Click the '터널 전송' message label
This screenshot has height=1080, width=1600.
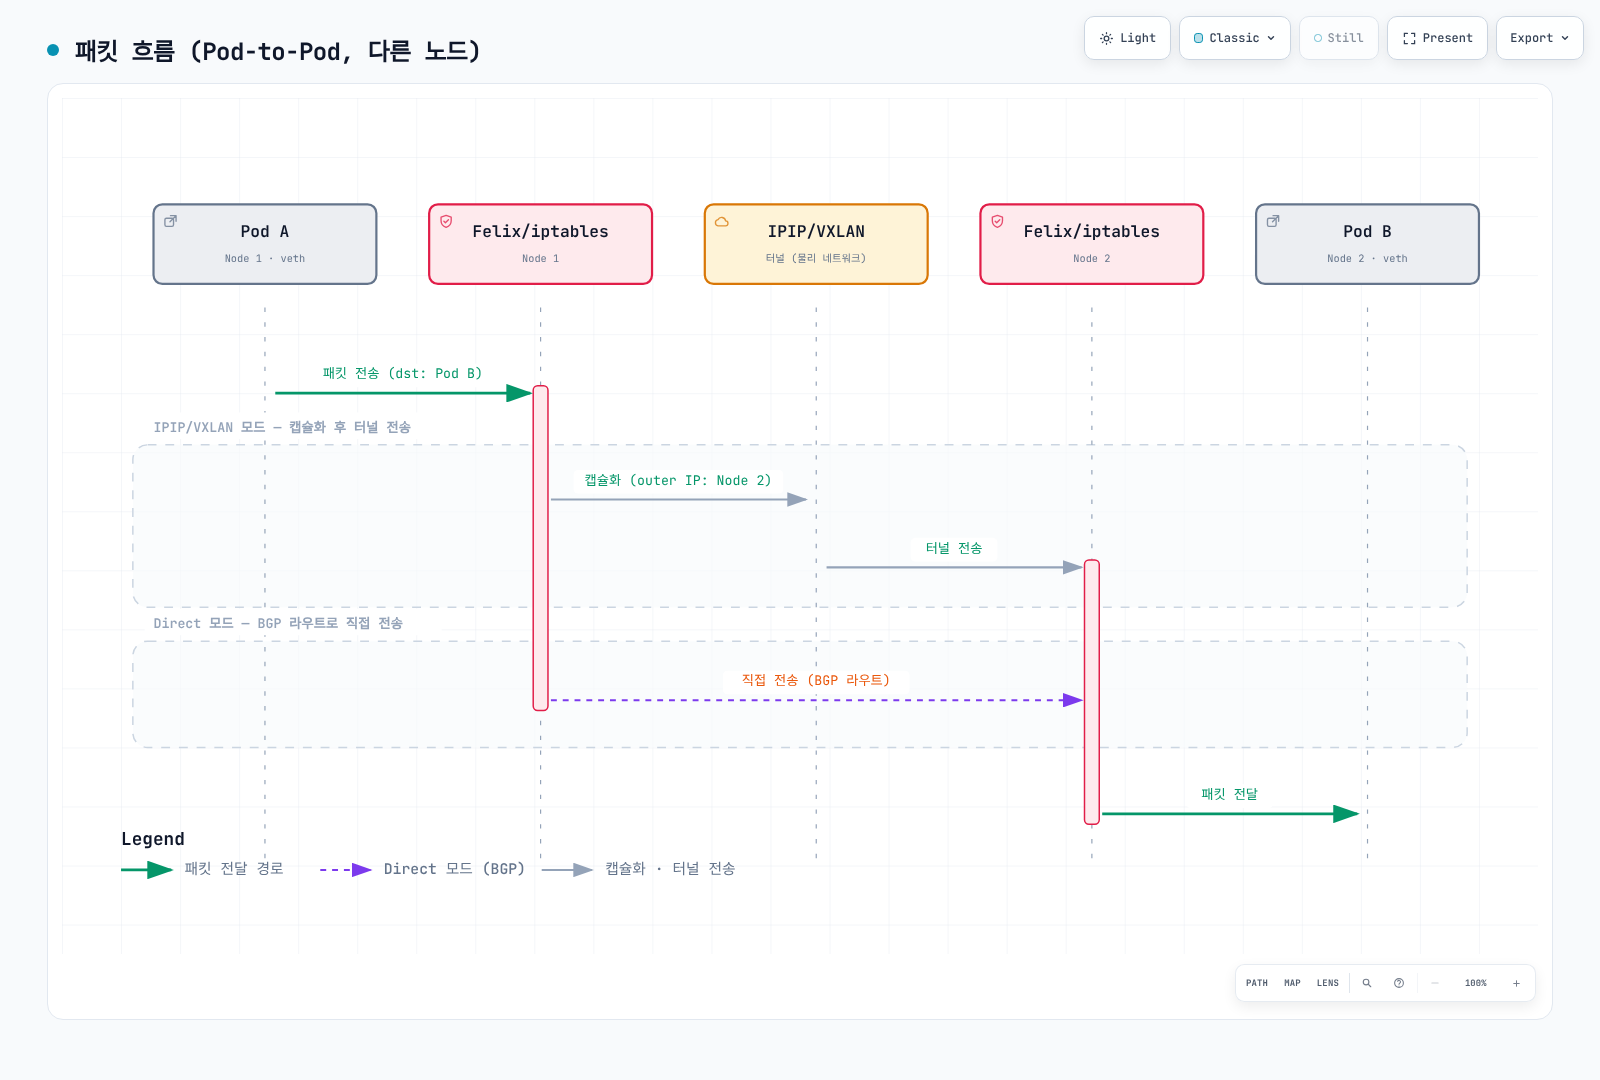pos(954,548)
